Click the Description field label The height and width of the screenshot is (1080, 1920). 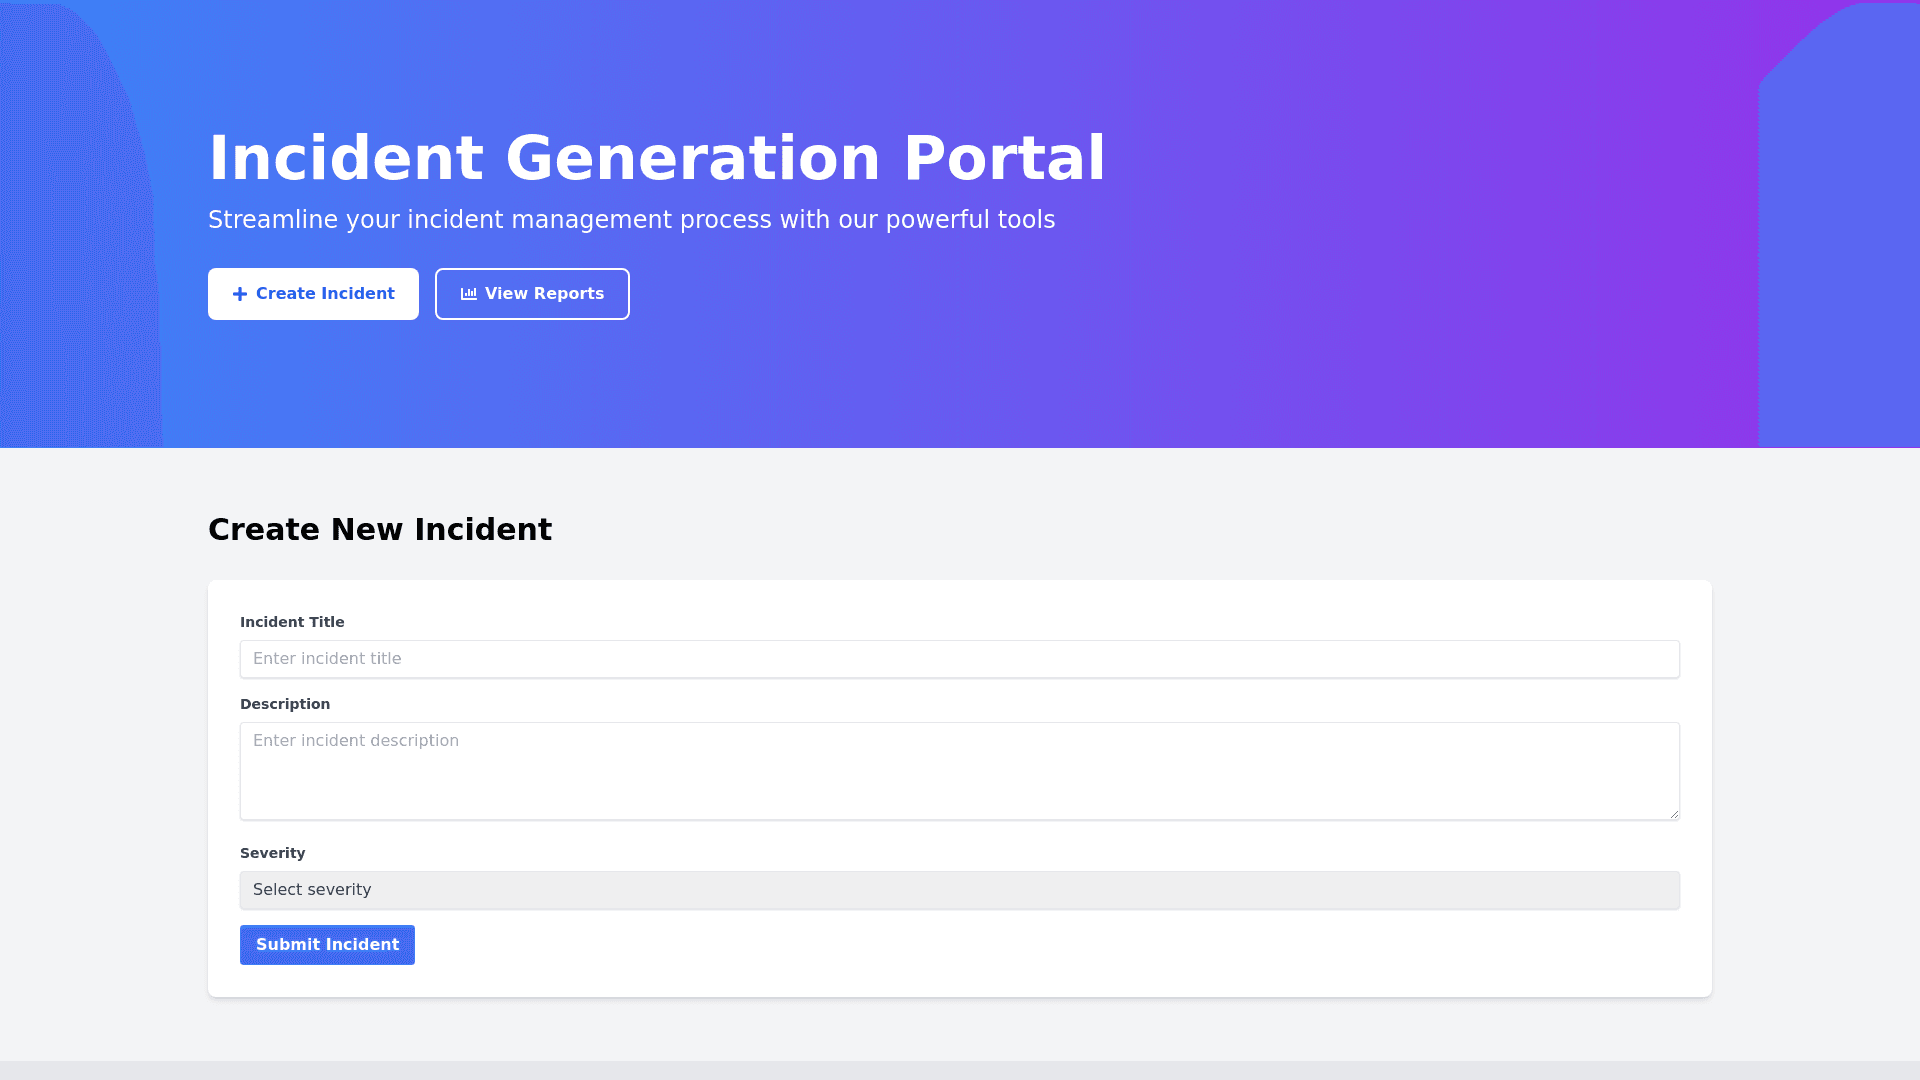pos(285,704)
